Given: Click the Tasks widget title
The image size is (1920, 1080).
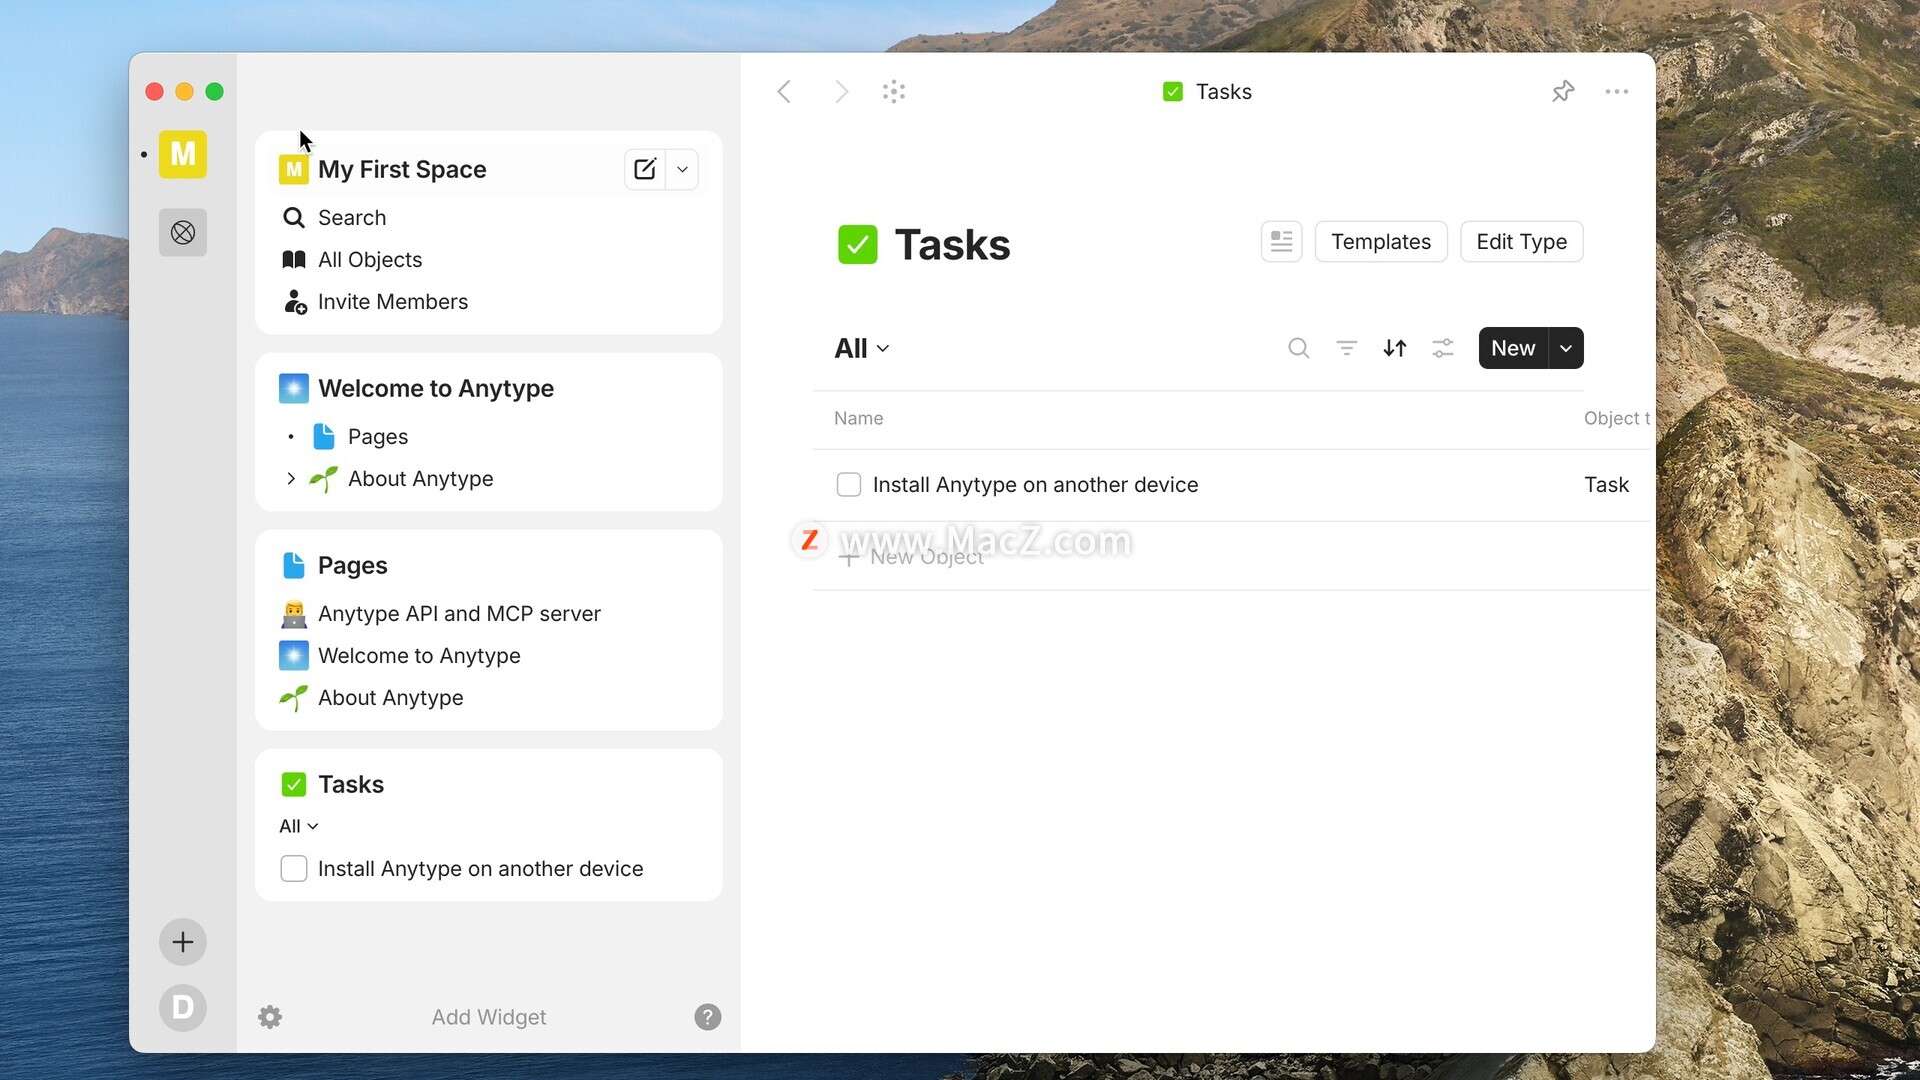Looking at the screenshot, I should 351,785.
